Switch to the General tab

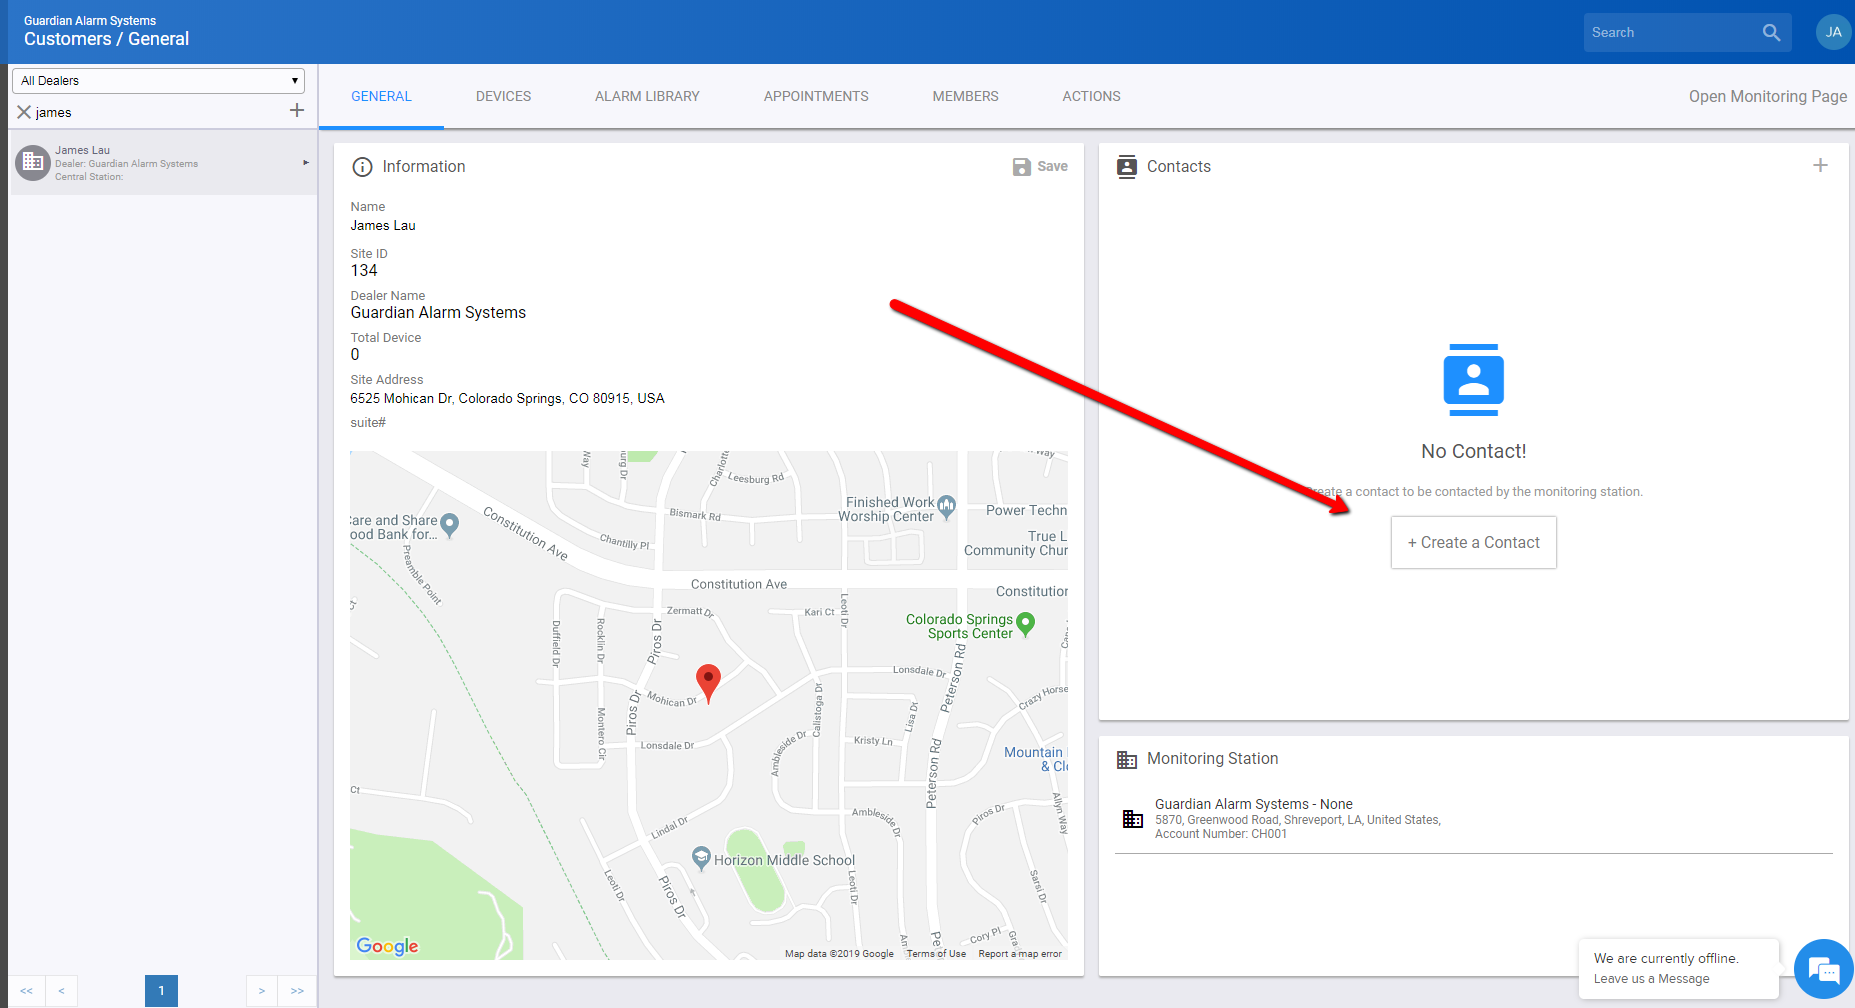coord(381,97)
